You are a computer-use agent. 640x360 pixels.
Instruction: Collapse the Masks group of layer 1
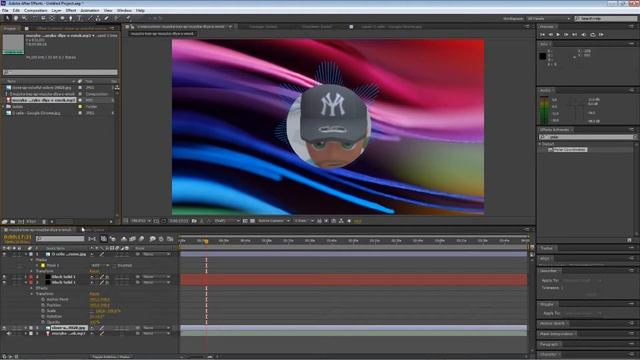[x=32, y=260]
